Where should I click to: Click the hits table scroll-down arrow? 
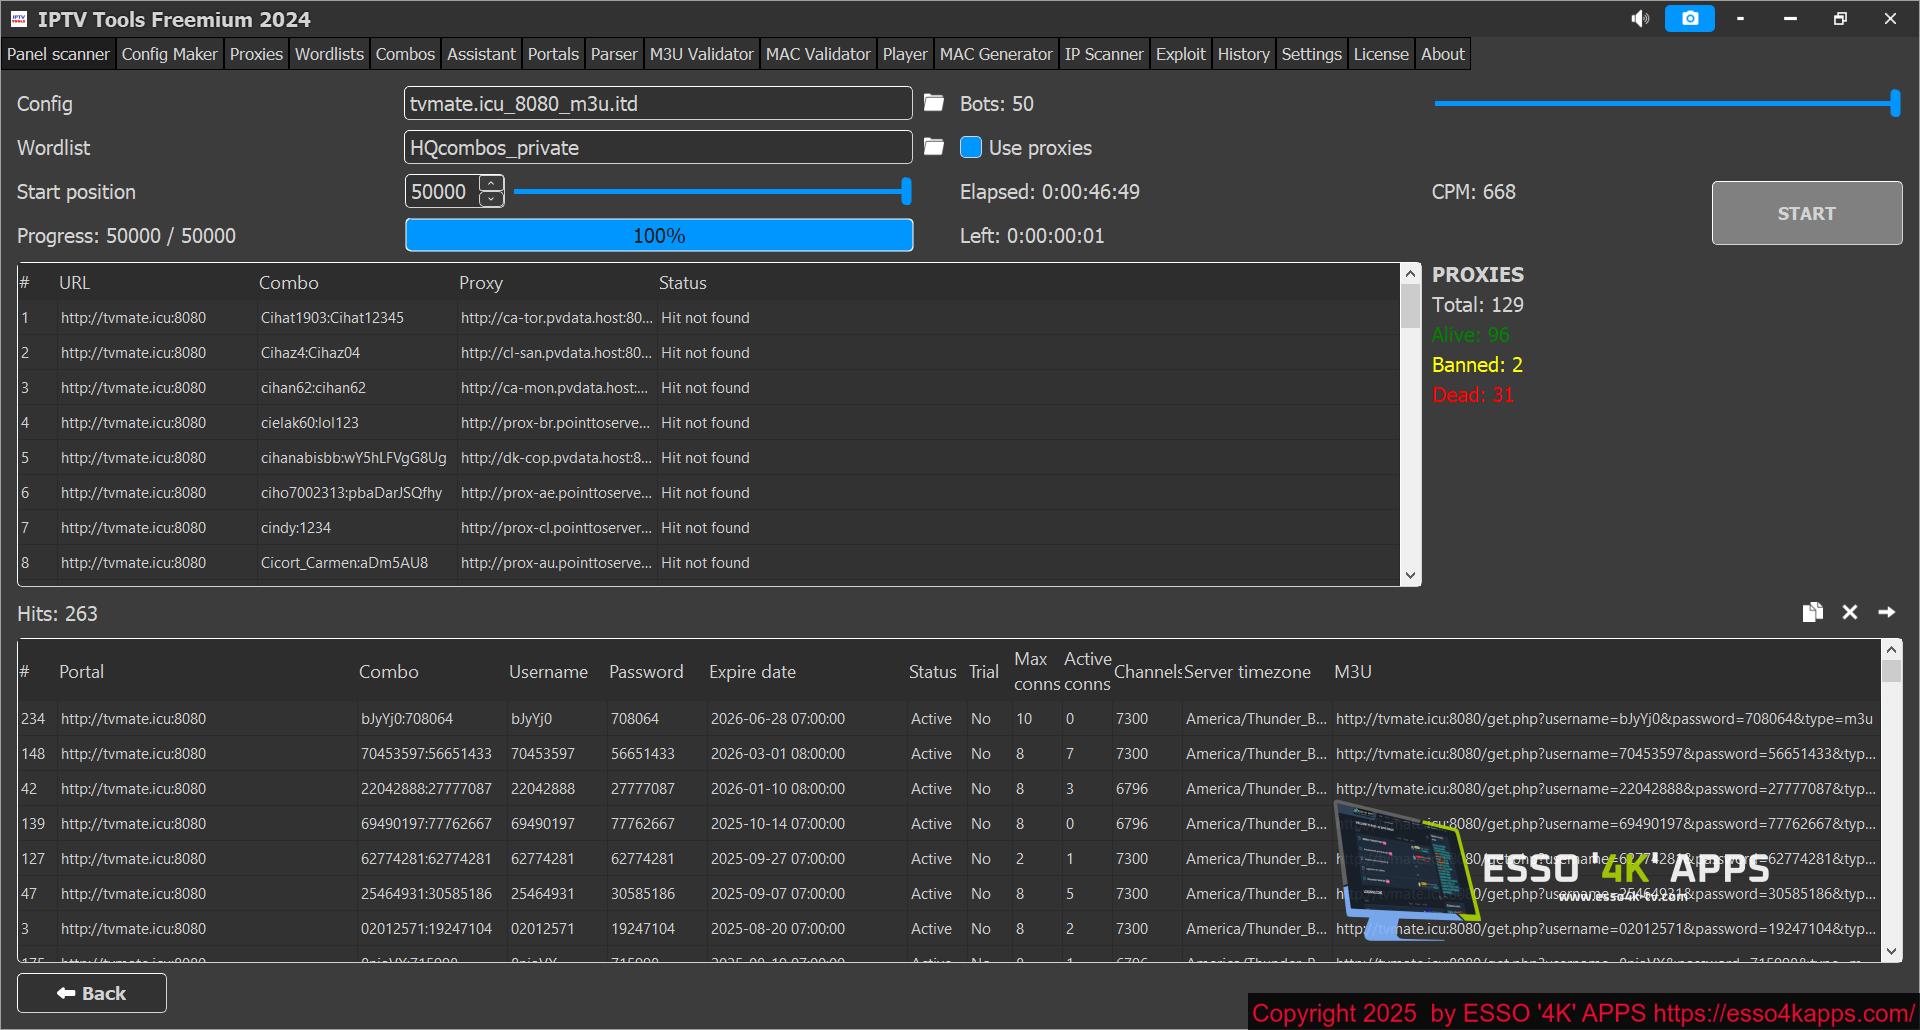point(1891,951)
